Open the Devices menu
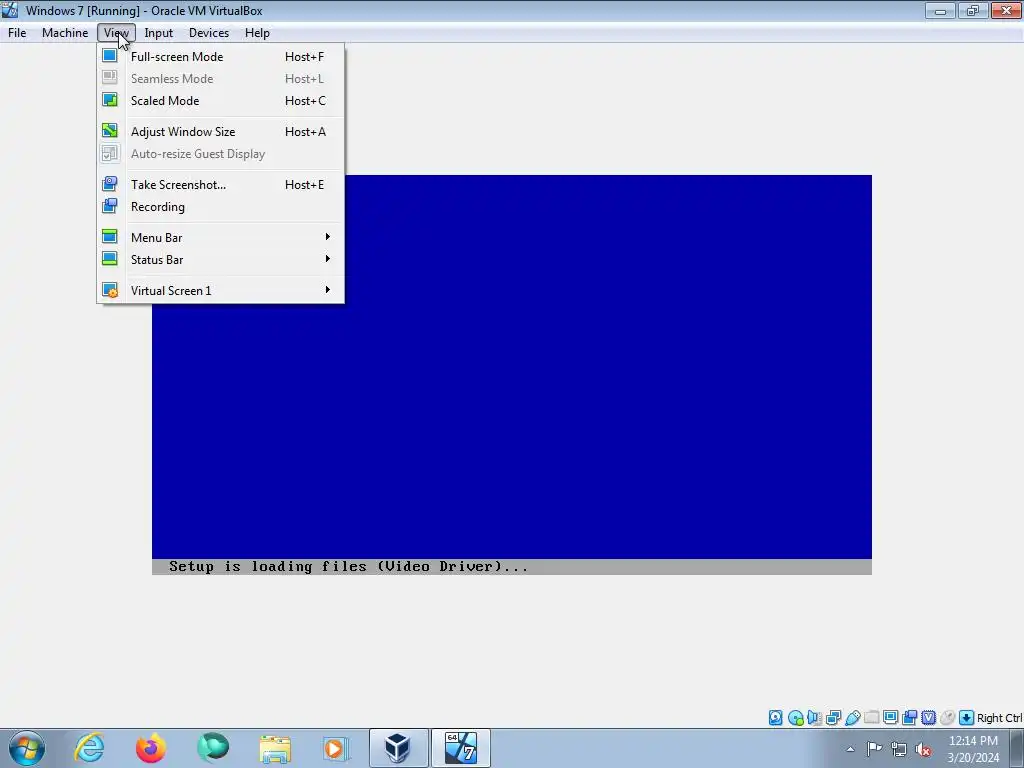This screenshot has width=1024, height=768. coord(209,33)
